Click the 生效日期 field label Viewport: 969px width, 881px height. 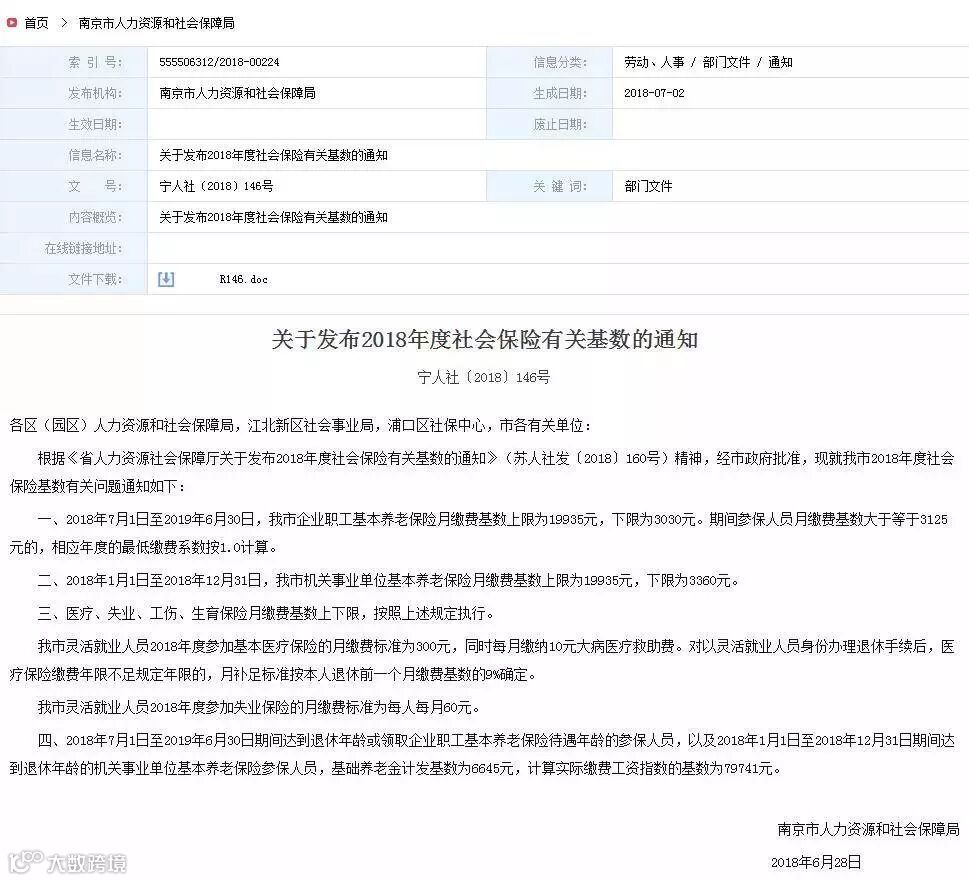coord(95,124)
